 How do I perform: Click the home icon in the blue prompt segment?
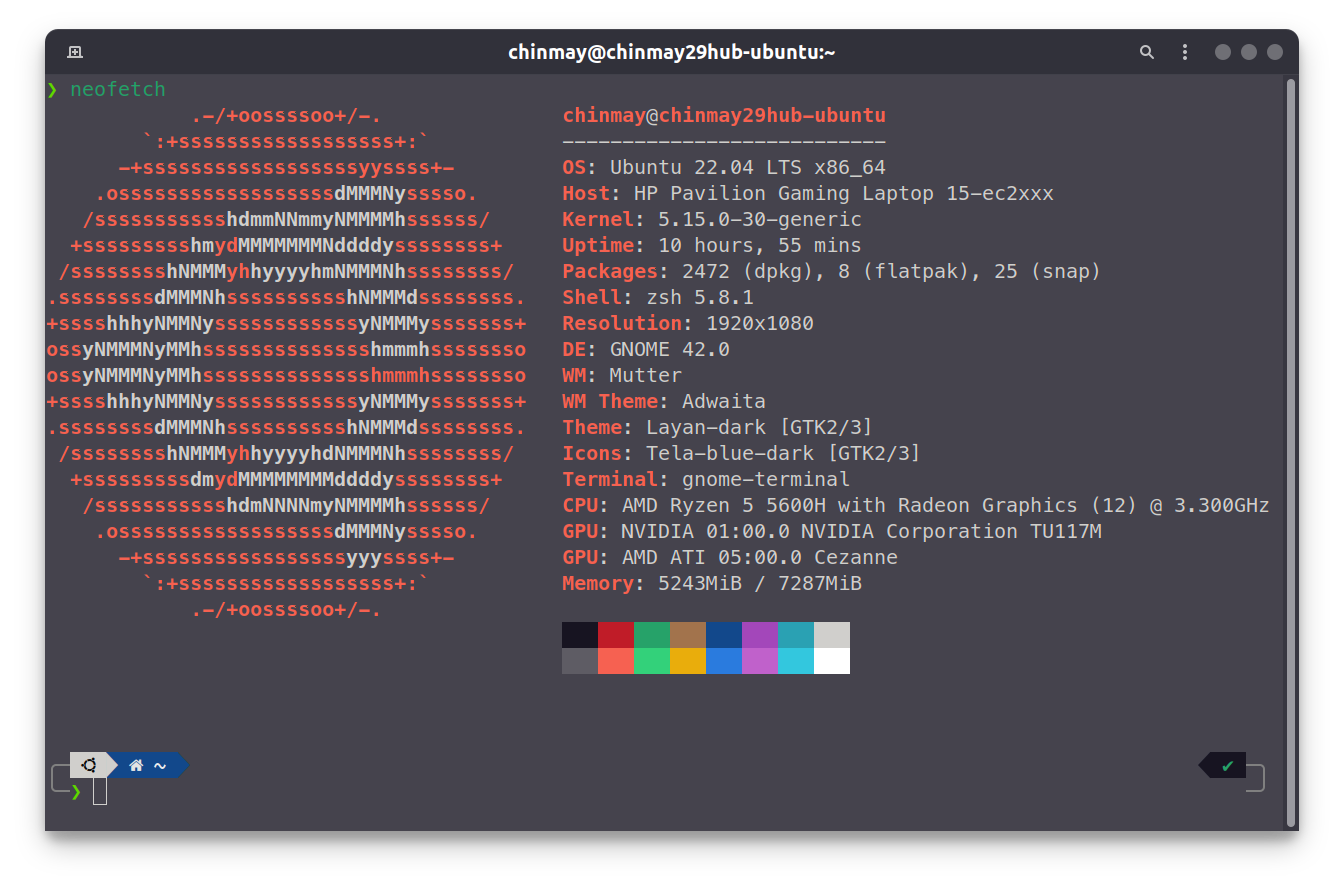tap(136, 765)
